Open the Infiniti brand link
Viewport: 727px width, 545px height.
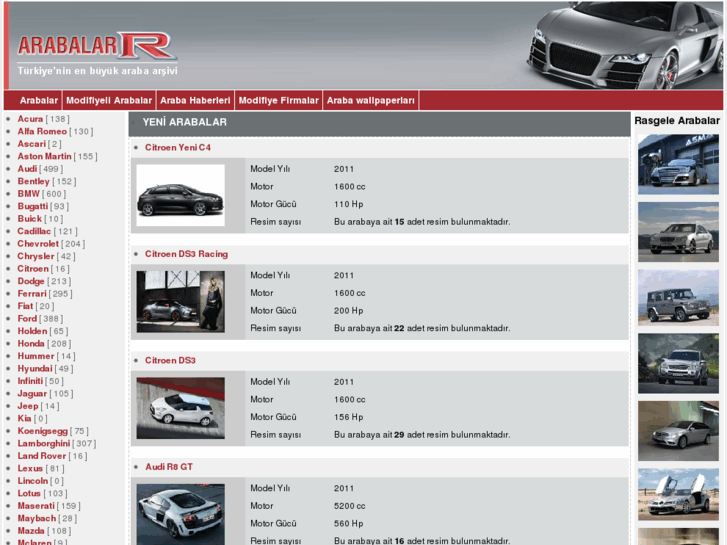pyautogui.click(x=30, y=381)
